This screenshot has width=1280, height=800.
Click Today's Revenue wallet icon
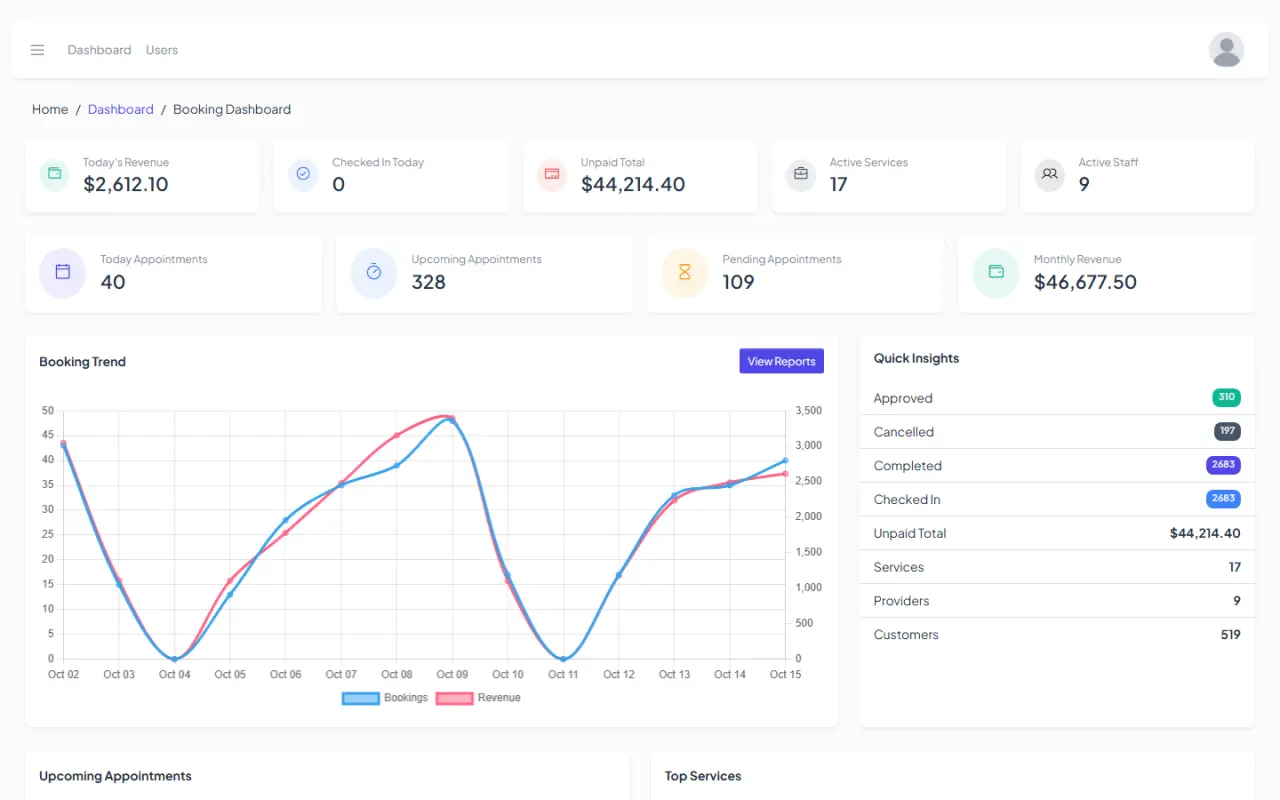[x=54, y=174]
